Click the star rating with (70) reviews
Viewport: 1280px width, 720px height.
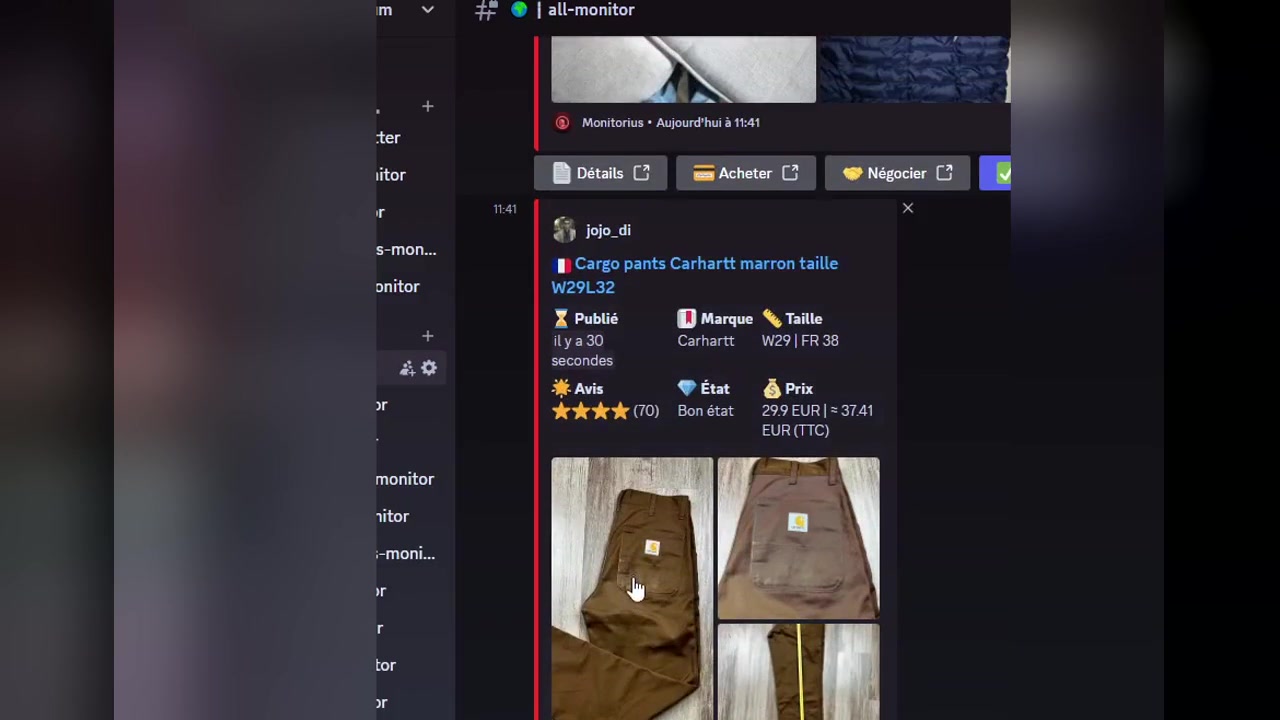click(605, 411)
